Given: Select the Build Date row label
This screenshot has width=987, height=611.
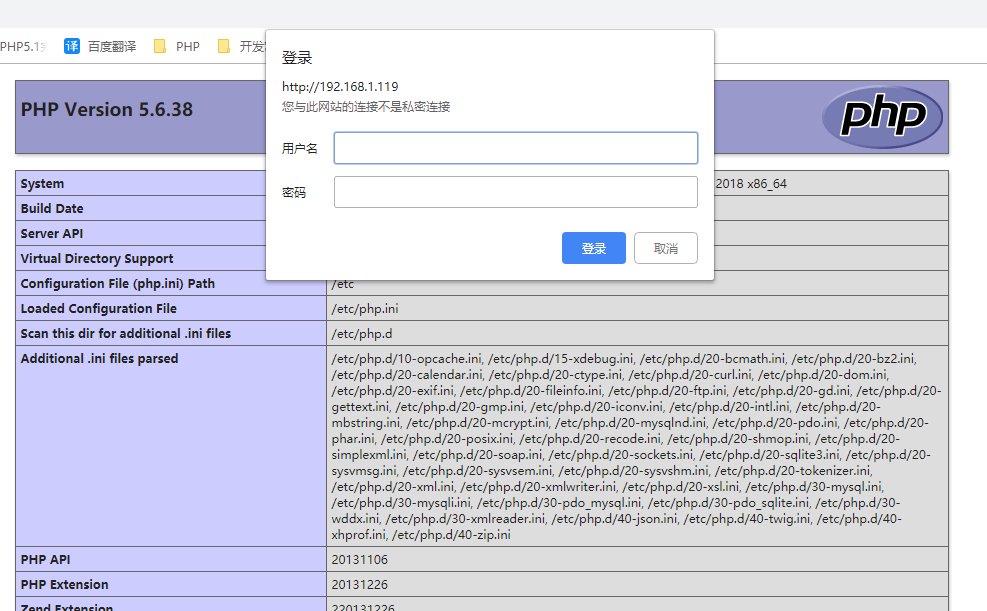Looking at the screenshot, I should (x=52, y=208).
